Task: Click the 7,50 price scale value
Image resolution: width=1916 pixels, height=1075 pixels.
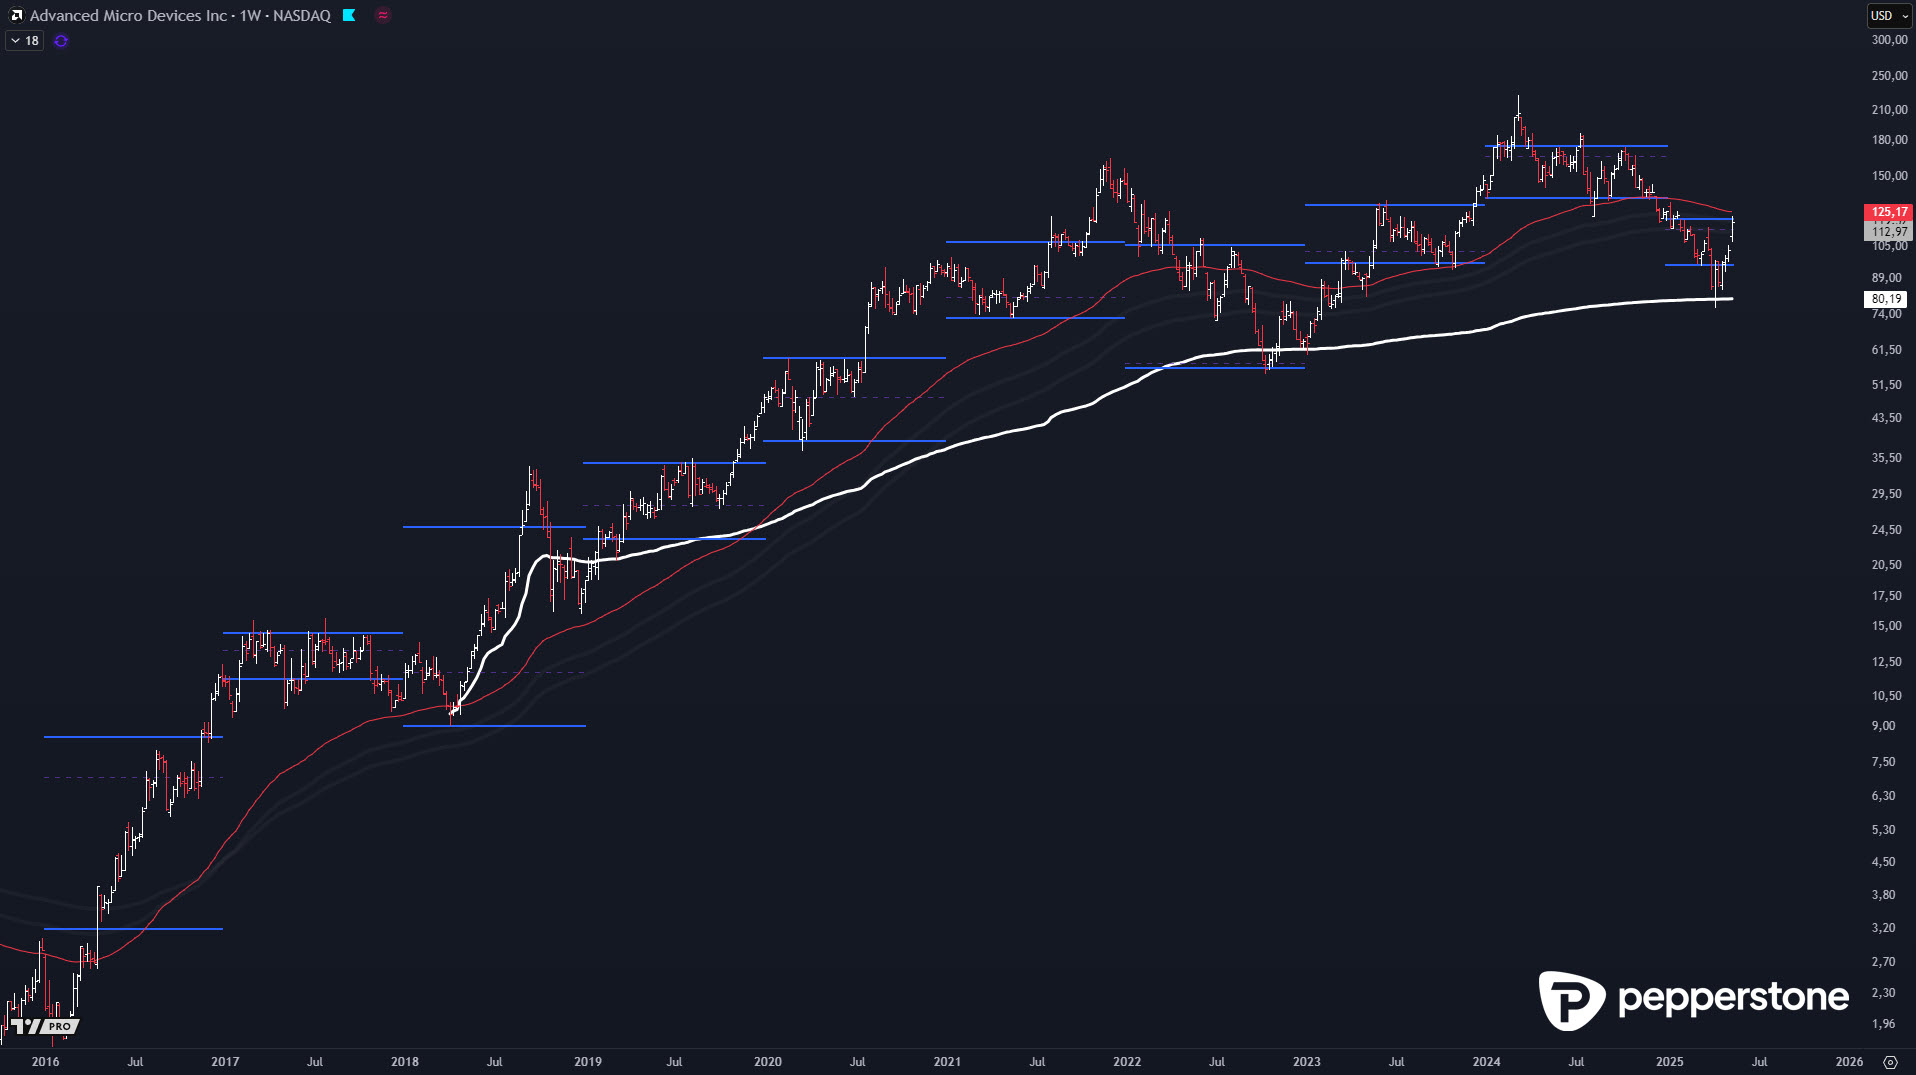Action: click(1883, 762)
